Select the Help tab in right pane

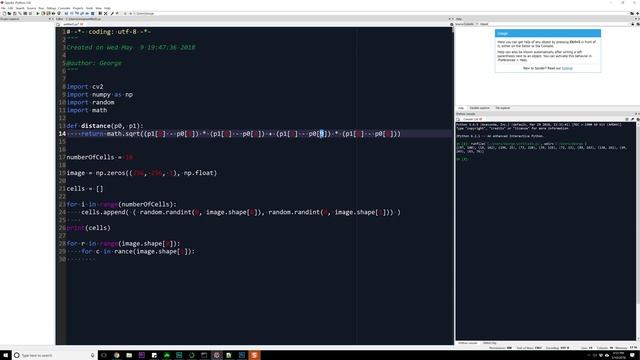pos(461,108)
